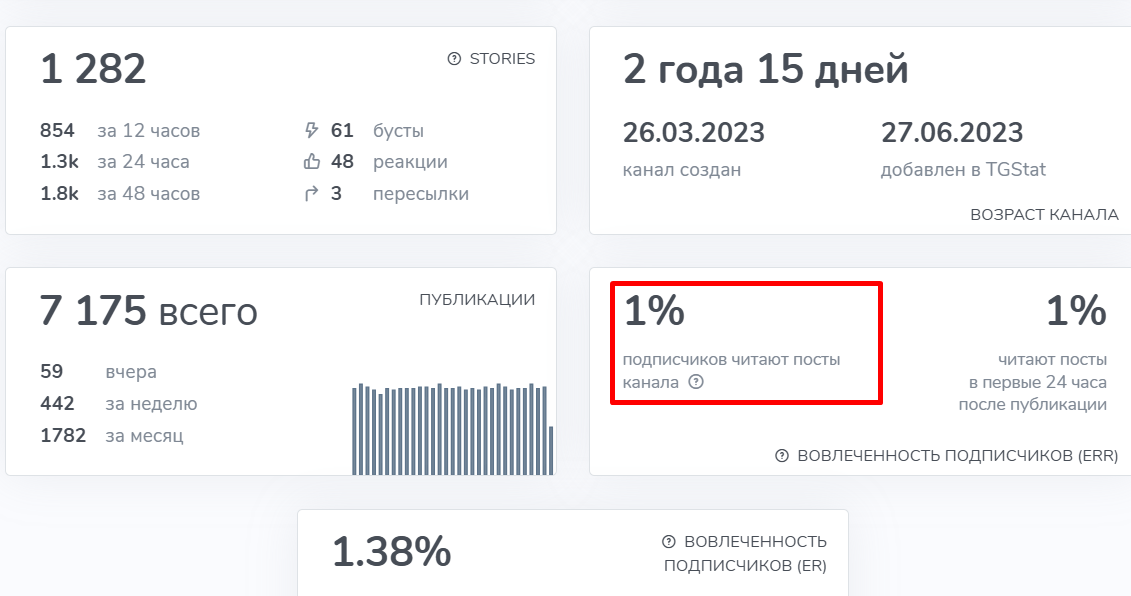
Task: Click the help icon beside ВОВЛЕЧЕННОСТЬ ПОДПИСЧИКОВ (ER)
Action: [x=669, y=542]
